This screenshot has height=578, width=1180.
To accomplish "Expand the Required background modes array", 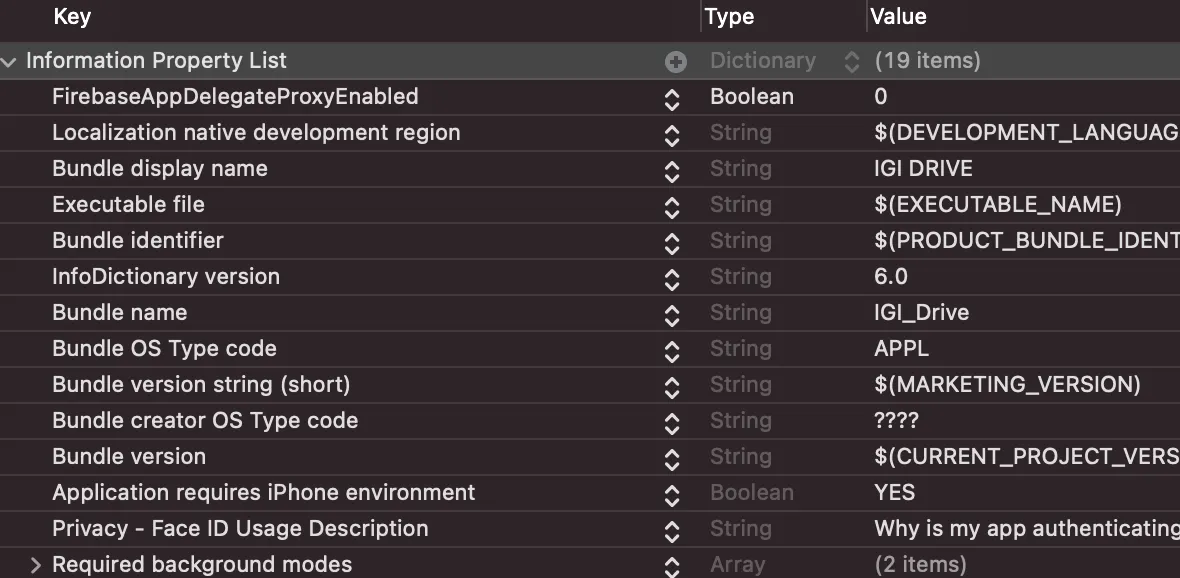I will coord(36,566).
